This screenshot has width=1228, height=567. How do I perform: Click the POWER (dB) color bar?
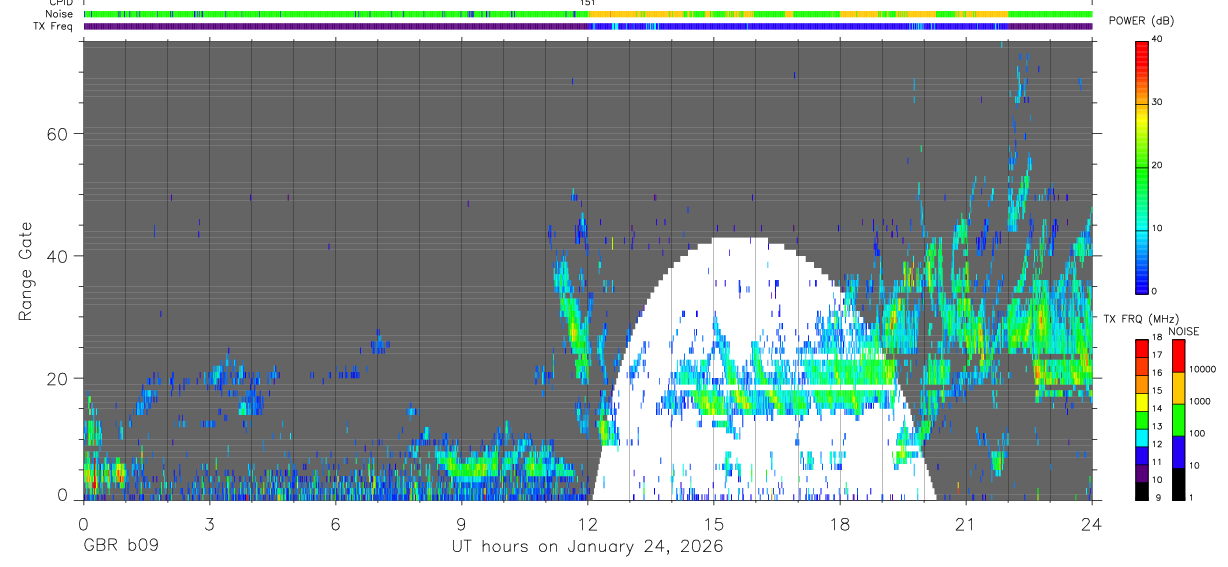(1142, 166)
